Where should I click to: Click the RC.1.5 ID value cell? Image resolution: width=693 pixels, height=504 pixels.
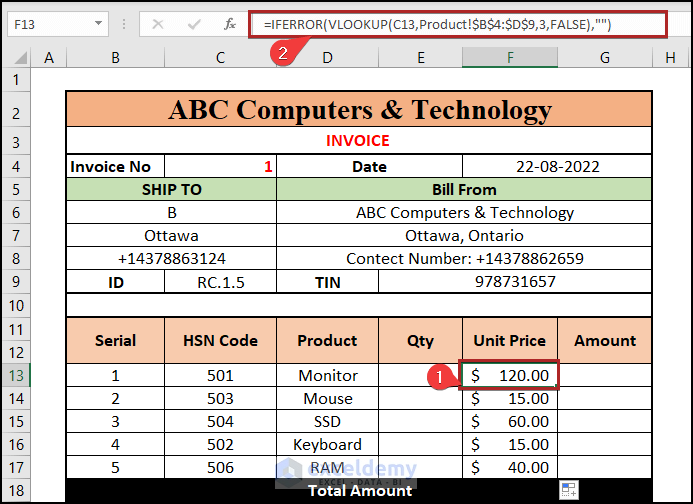coord(220,282)
